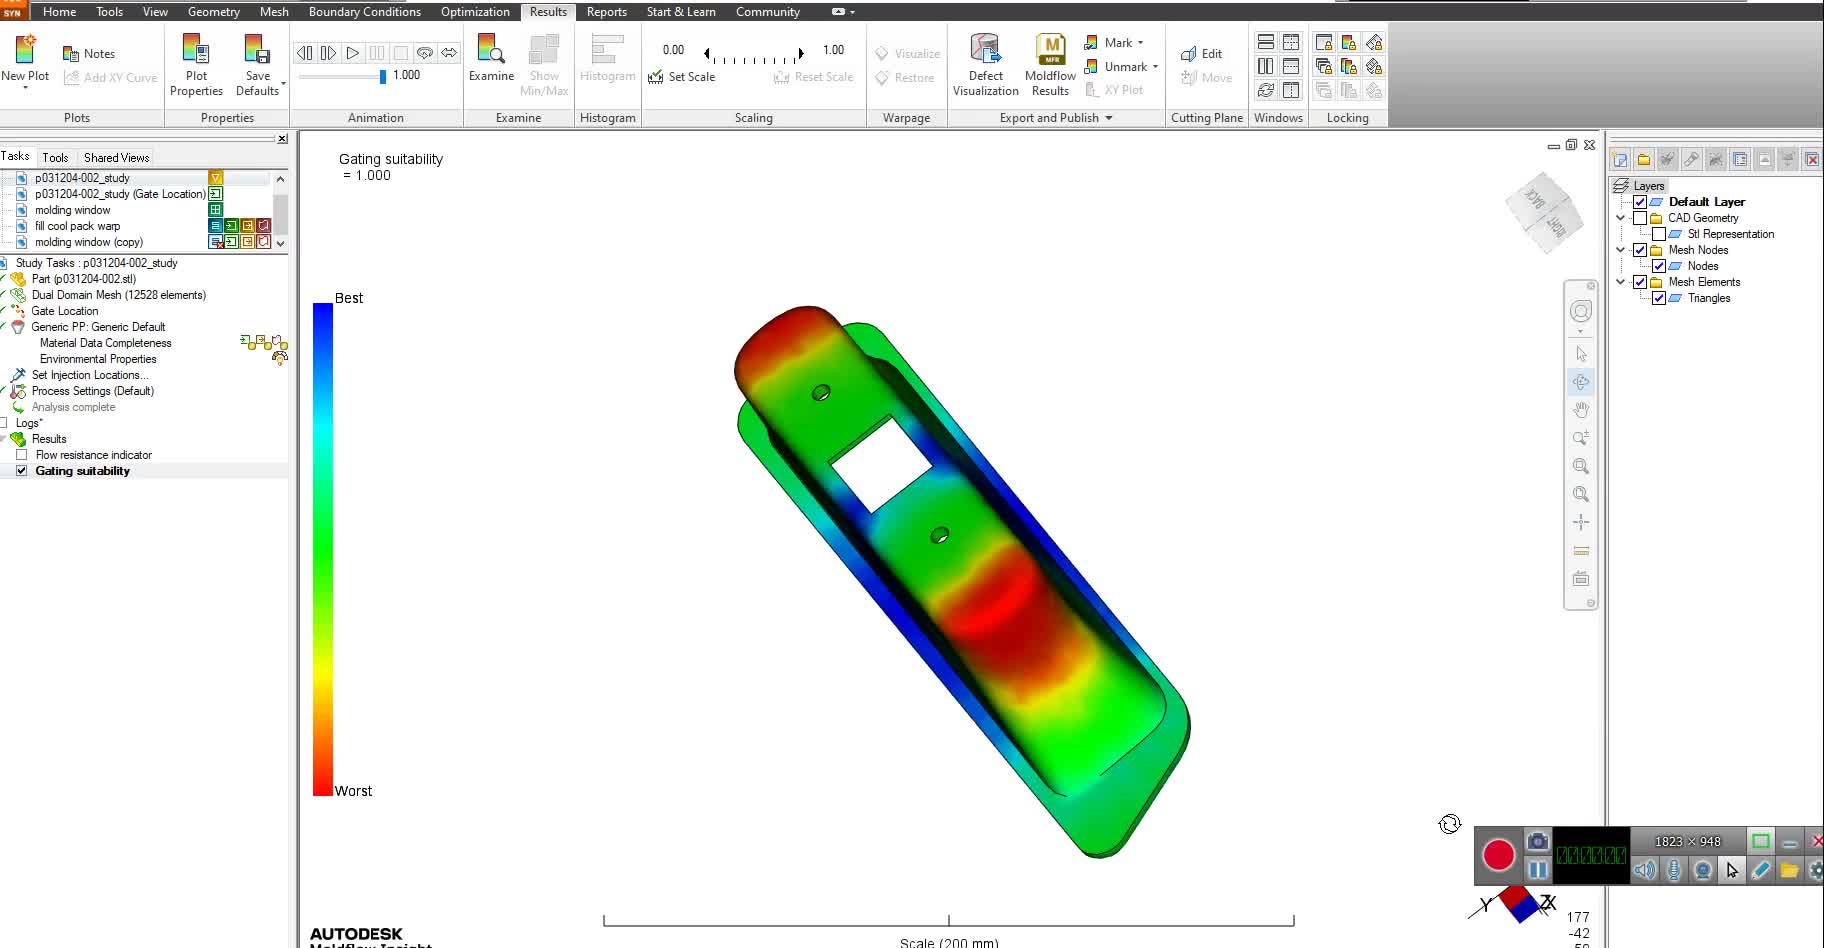Activate the Orbit tool in navigation bar

click(x=1581, y=382)
